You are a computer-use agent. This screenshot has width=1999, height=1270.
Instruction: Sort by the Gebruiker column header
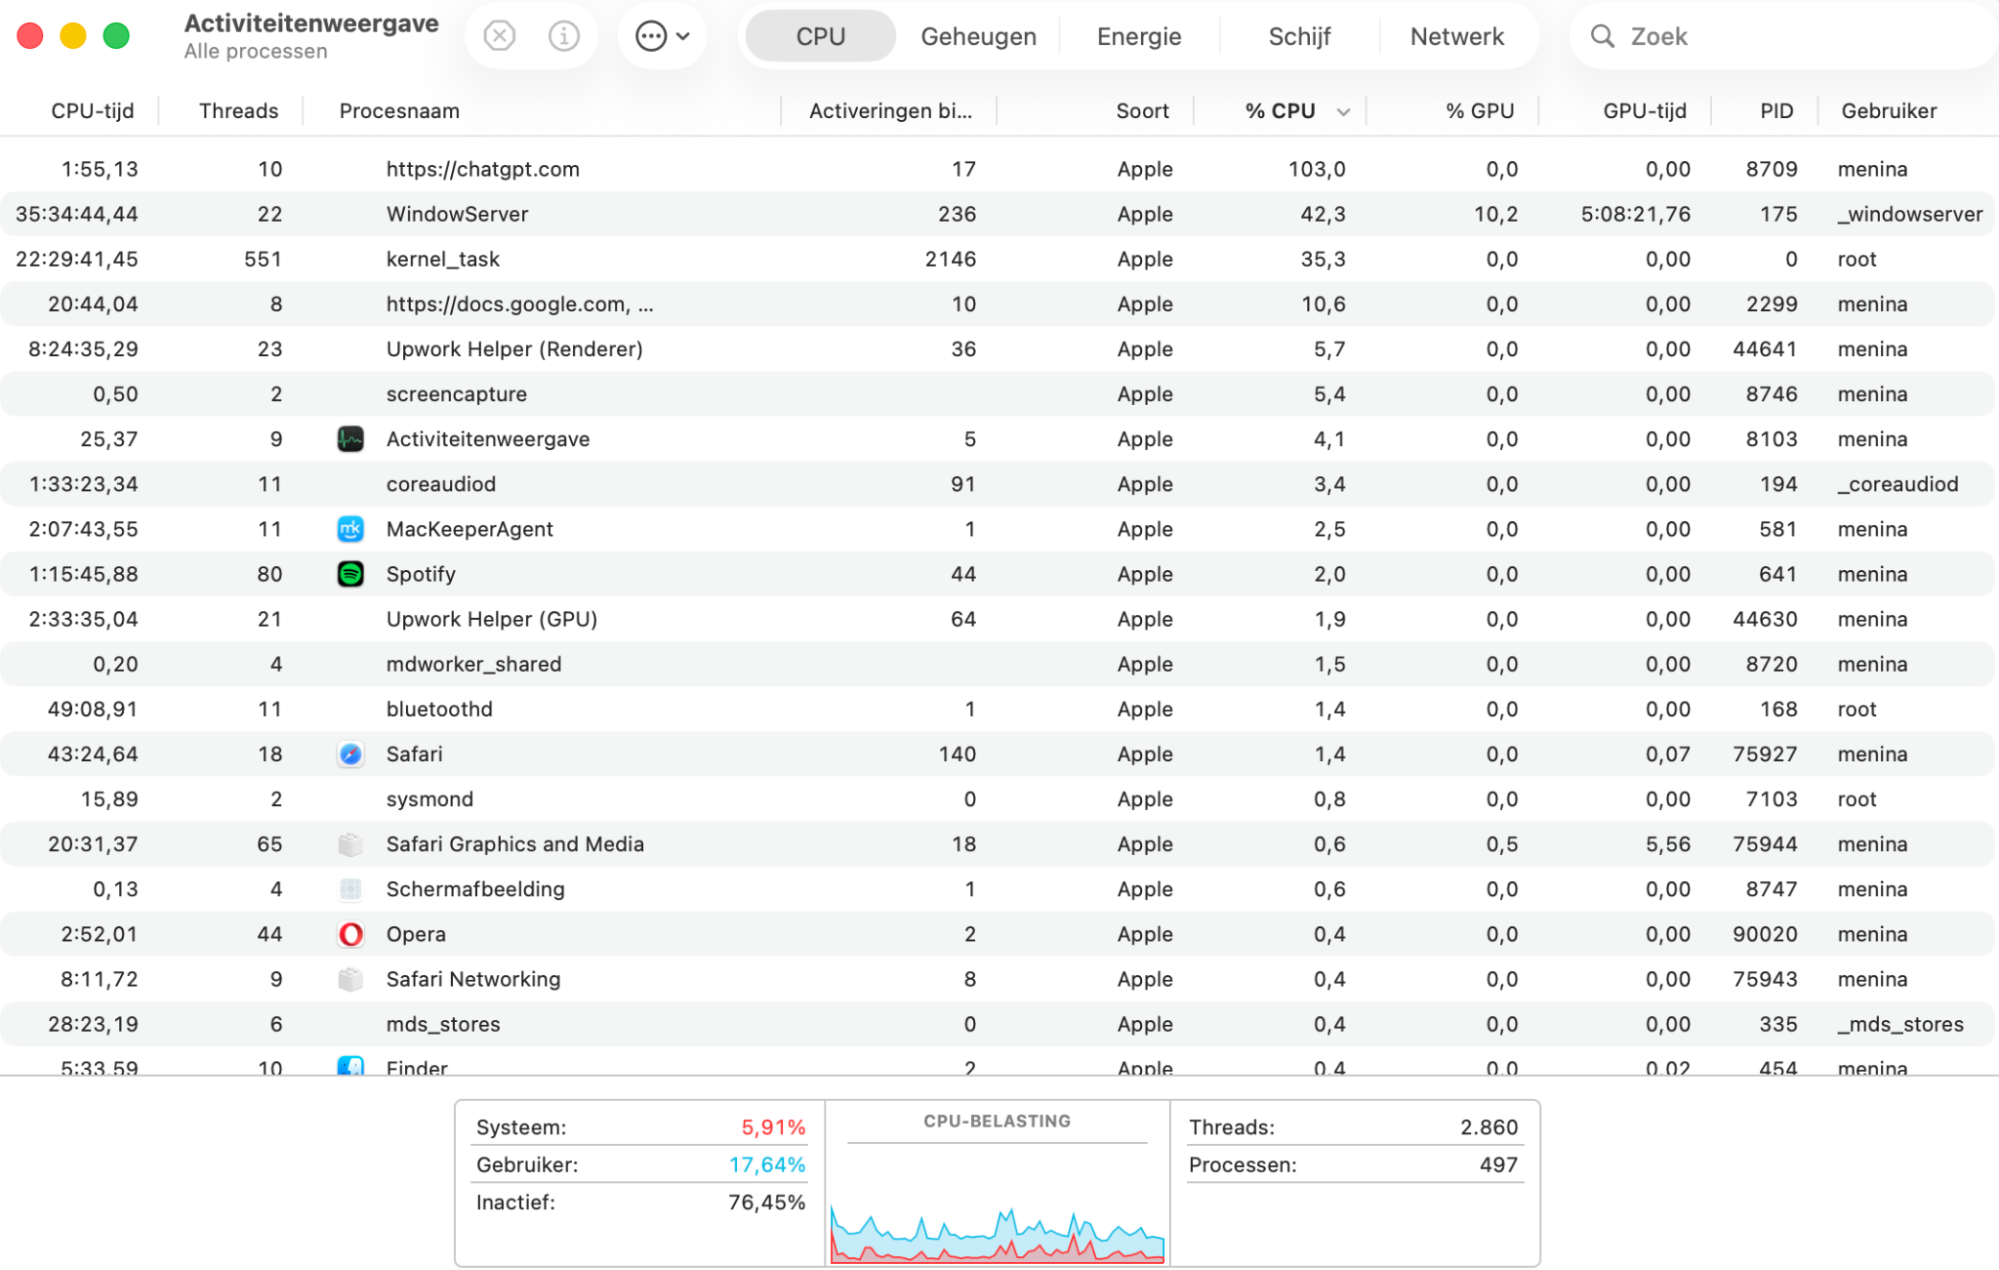tap(1889, 111)
